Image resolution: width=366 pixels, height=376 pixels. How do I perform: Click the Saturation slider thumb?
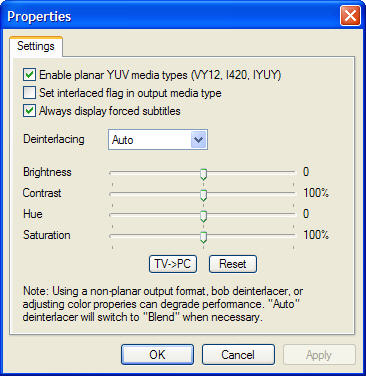tap(203, 238)
